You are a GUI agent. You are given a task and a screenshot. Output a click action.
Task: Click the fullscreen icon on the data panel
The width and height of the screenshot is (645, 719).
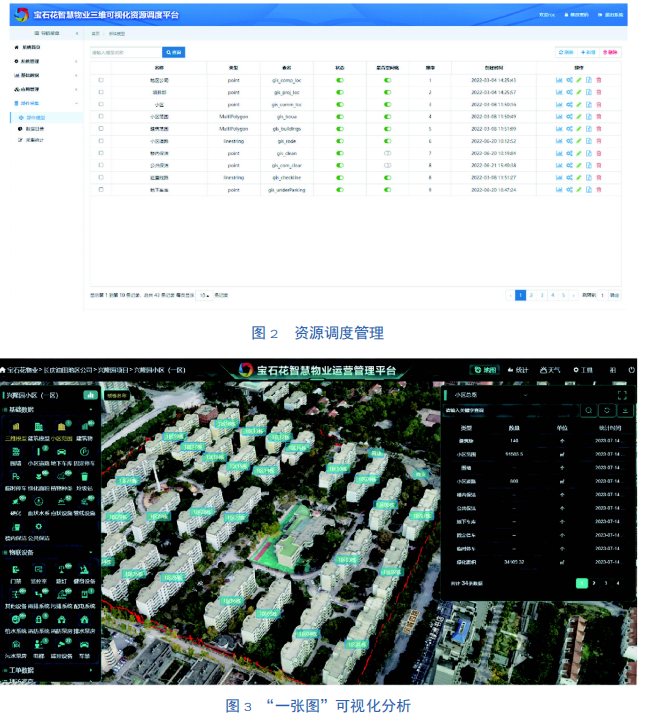(623, 394)
